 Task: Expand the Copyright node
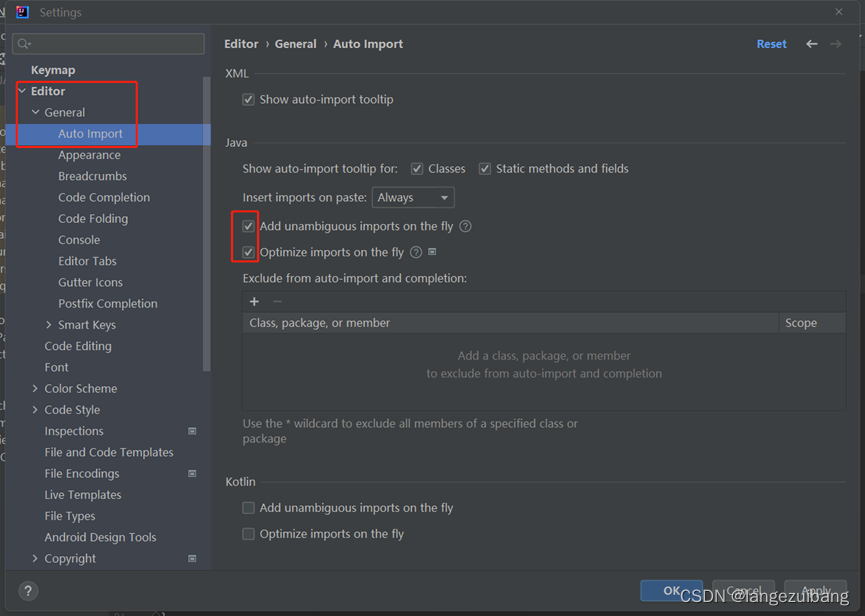pyautogui.click(x=35, y=558)
